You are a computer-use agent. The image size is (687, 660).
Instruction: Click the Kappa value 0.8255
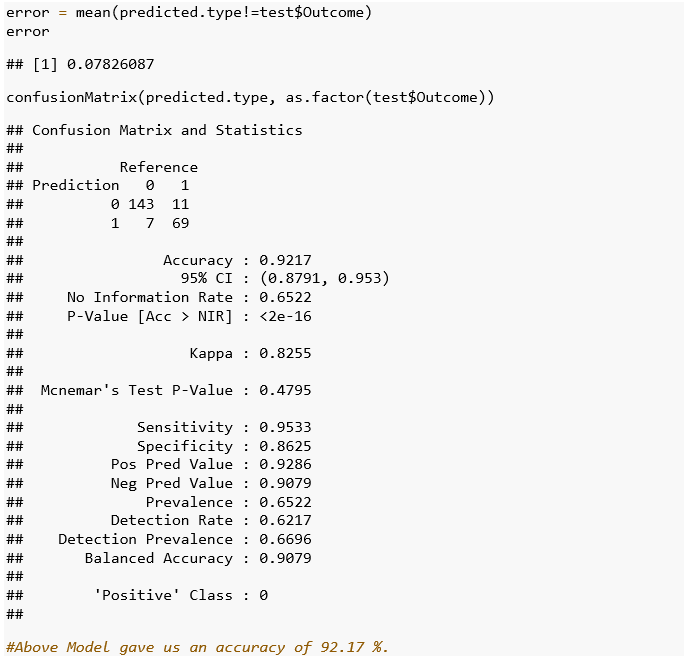point(285,353)
